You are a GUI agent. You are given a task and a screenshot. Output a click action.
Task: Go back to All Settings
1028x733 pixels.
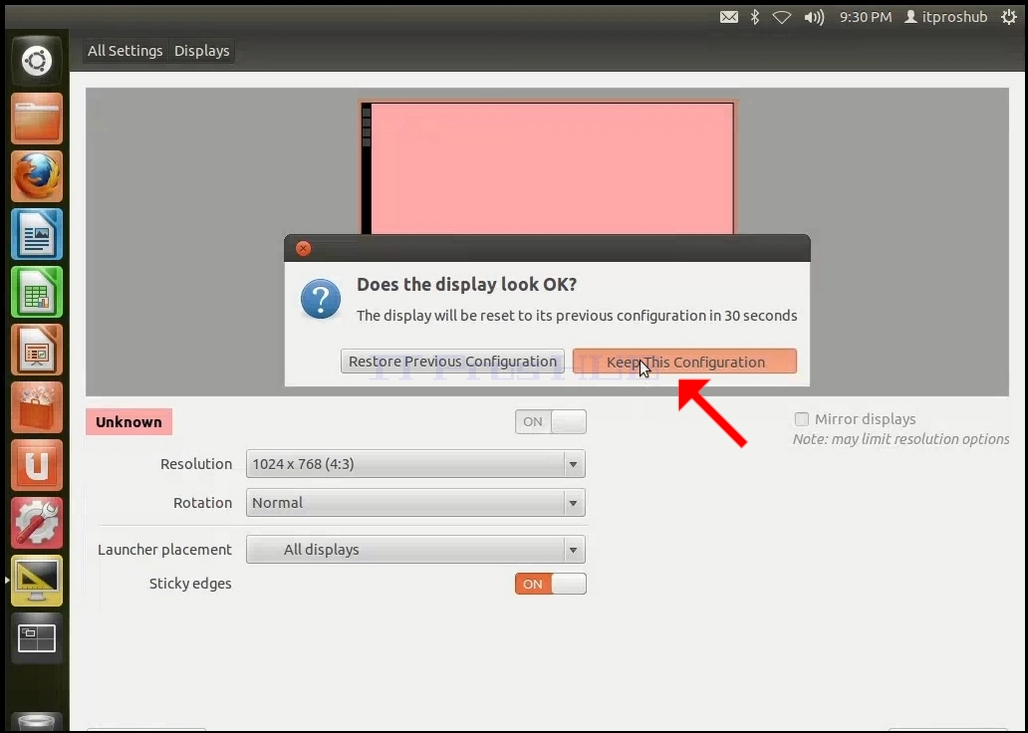(x=125, y=50)
